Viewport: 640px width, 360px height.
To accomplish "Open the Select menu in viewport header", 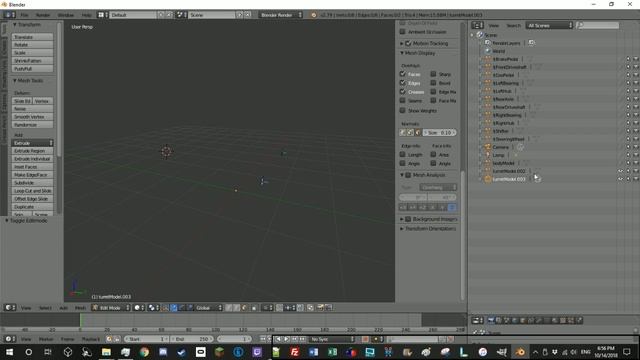I will pyautogui.click(x=45, y=308).
